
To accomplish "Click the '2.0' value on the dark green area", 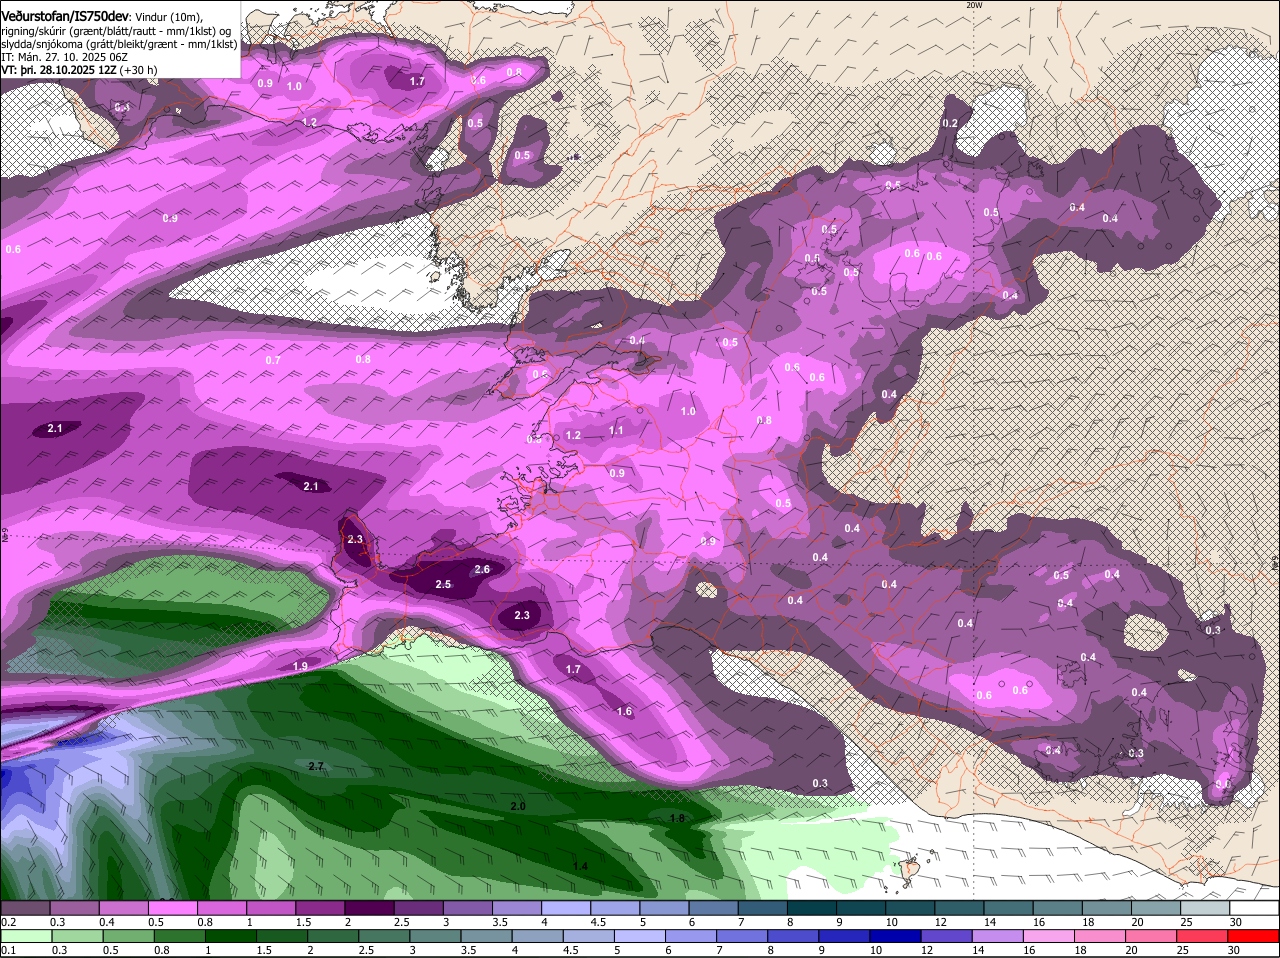I will [x=518, y=806].
